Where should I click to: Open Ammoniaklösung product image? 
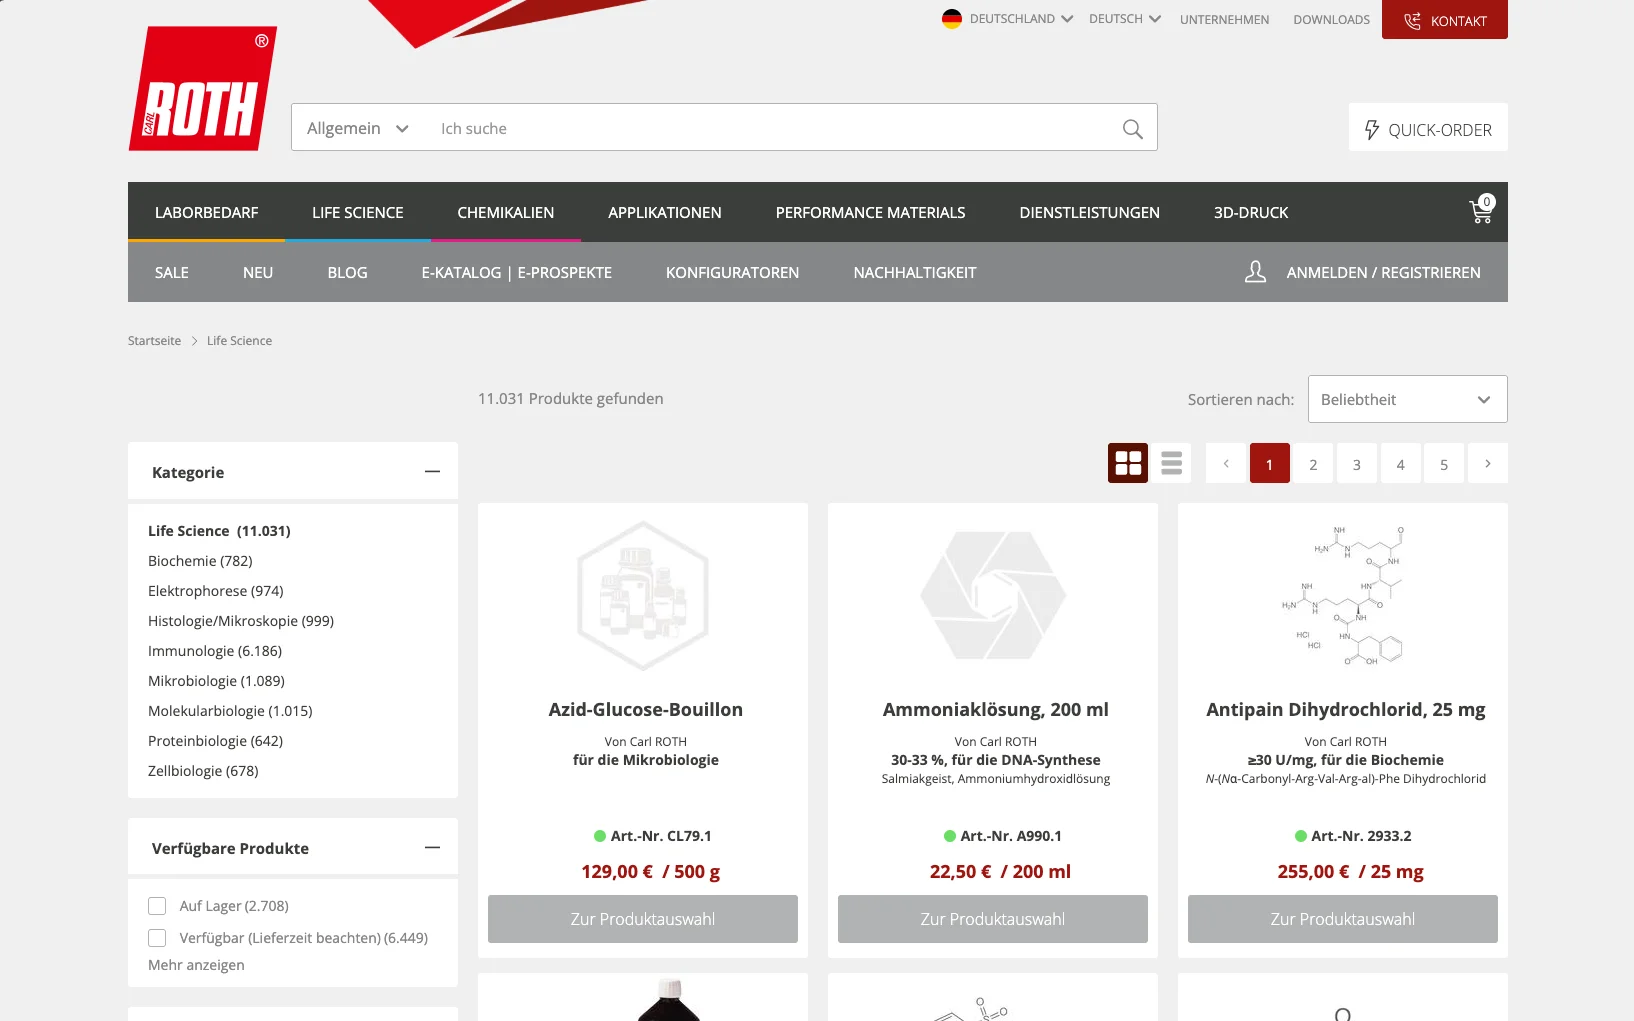click(993, 595)
